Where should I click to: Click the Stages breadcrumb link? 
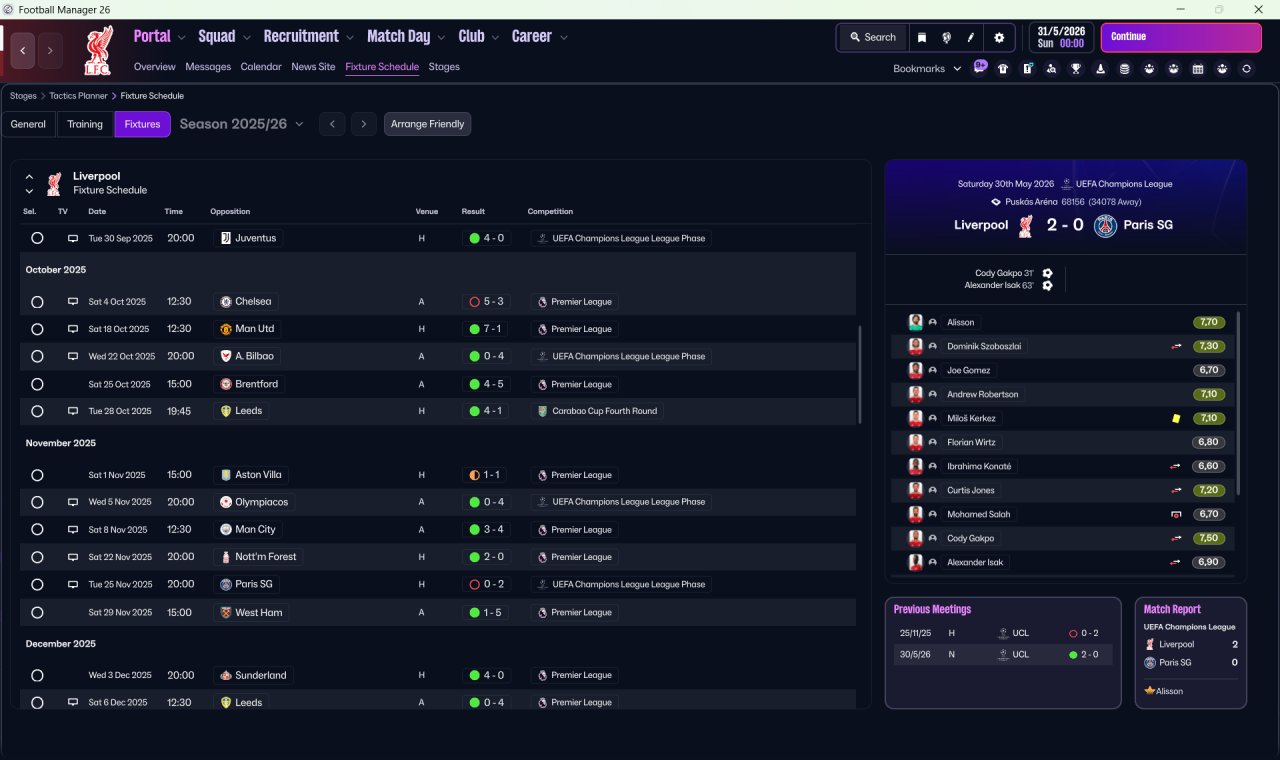click(23, 96)
